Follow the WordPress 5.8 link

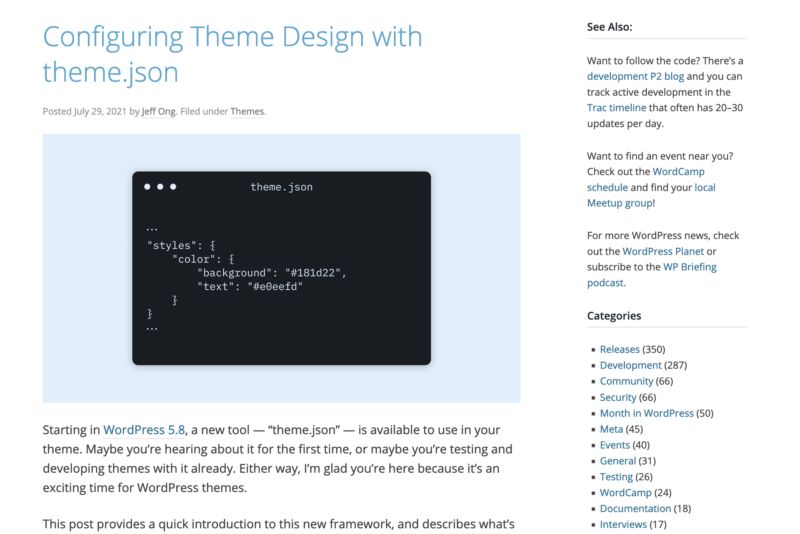click(x=144, y=430)
